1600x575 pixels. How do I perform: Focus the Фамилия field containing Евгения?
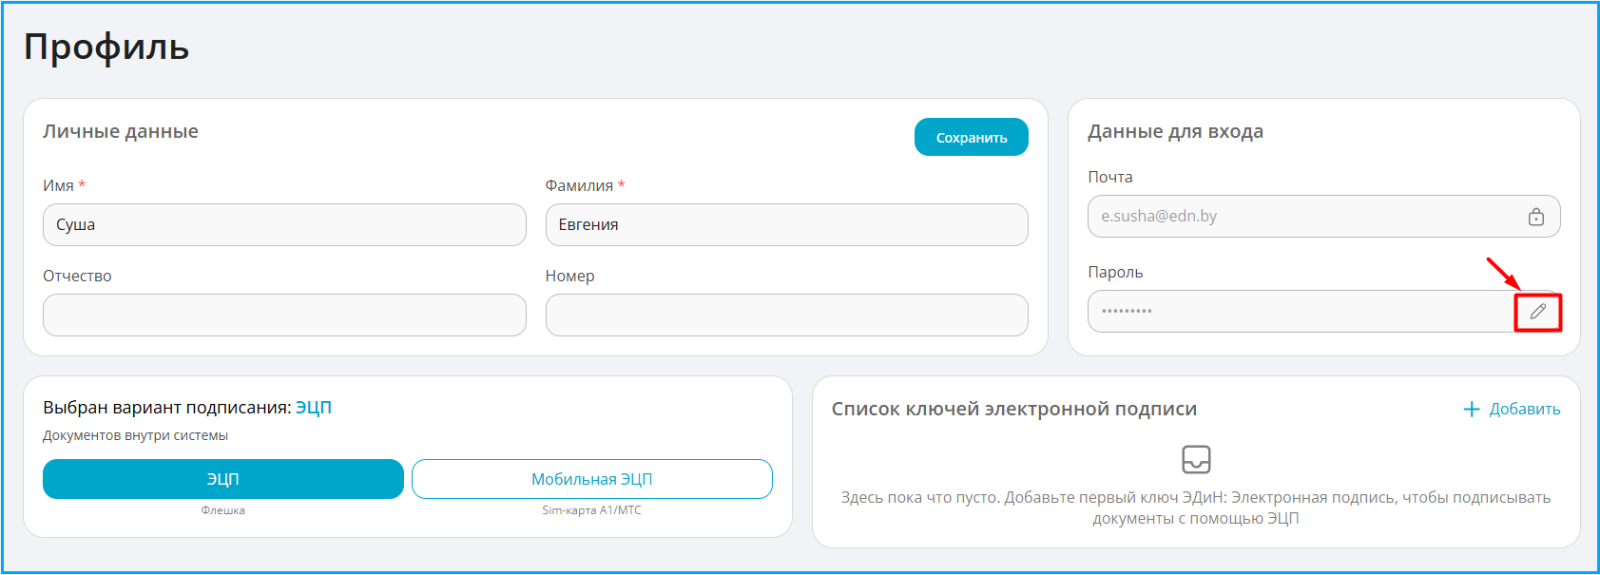[x=787, y=225]
